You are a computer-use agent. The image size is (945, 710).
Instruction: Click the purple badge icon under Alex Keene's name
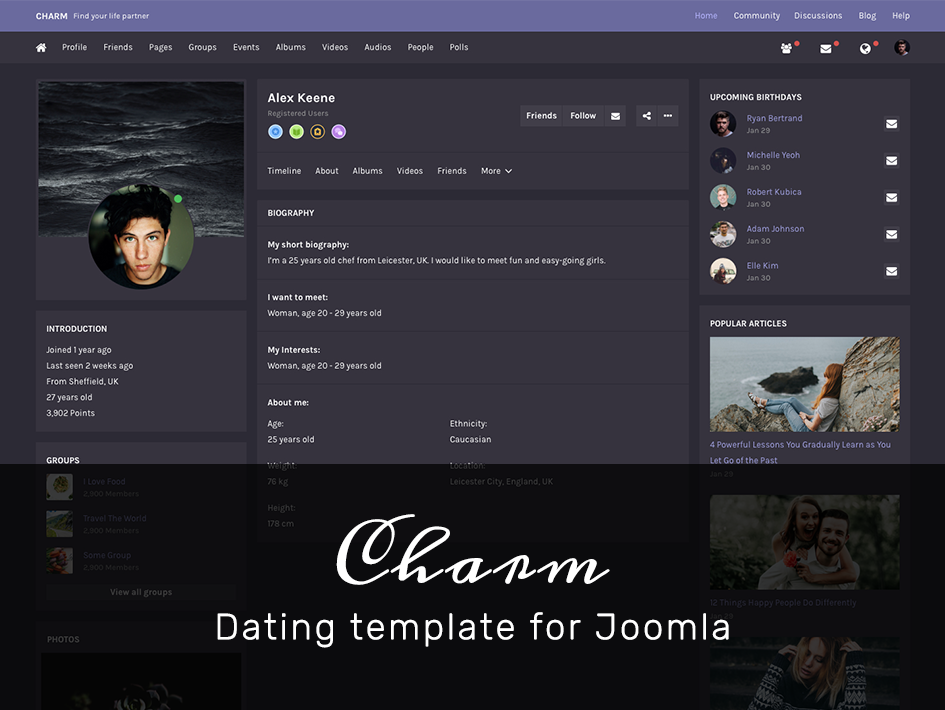point(338,131)
